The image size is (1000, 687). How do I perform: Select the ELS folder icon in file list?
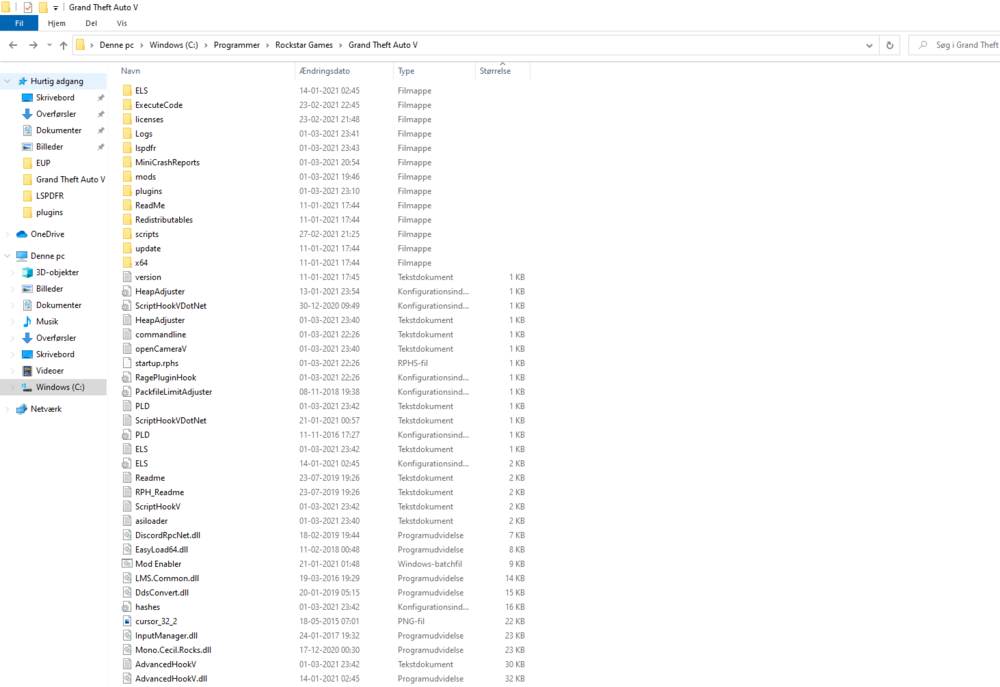click(127, 91)
